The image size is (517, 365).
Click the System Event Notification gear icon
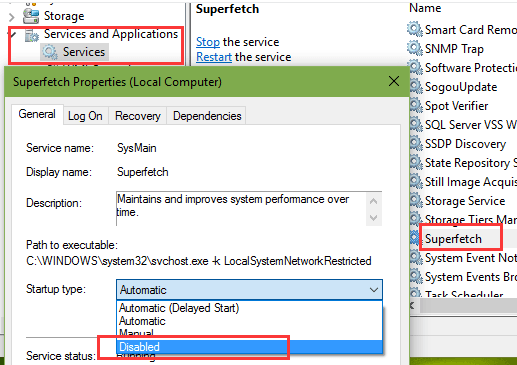415,258
